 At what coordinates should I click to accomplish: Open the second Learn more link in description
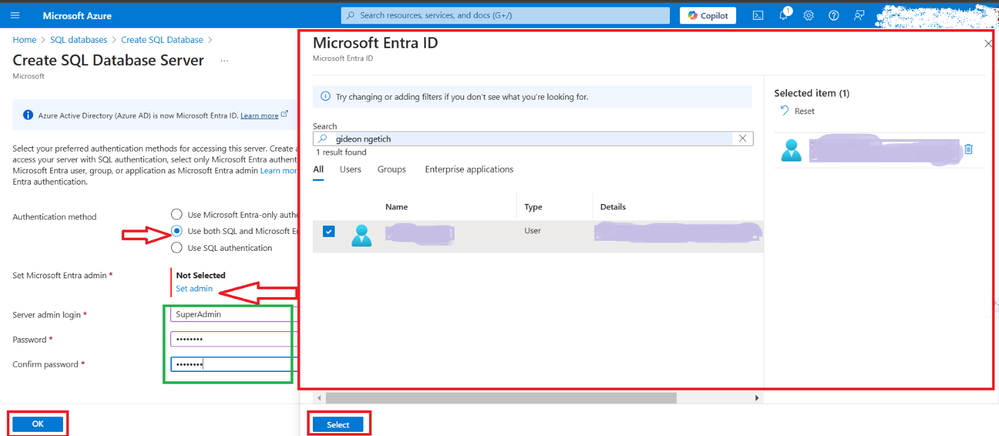click(278, 171)
